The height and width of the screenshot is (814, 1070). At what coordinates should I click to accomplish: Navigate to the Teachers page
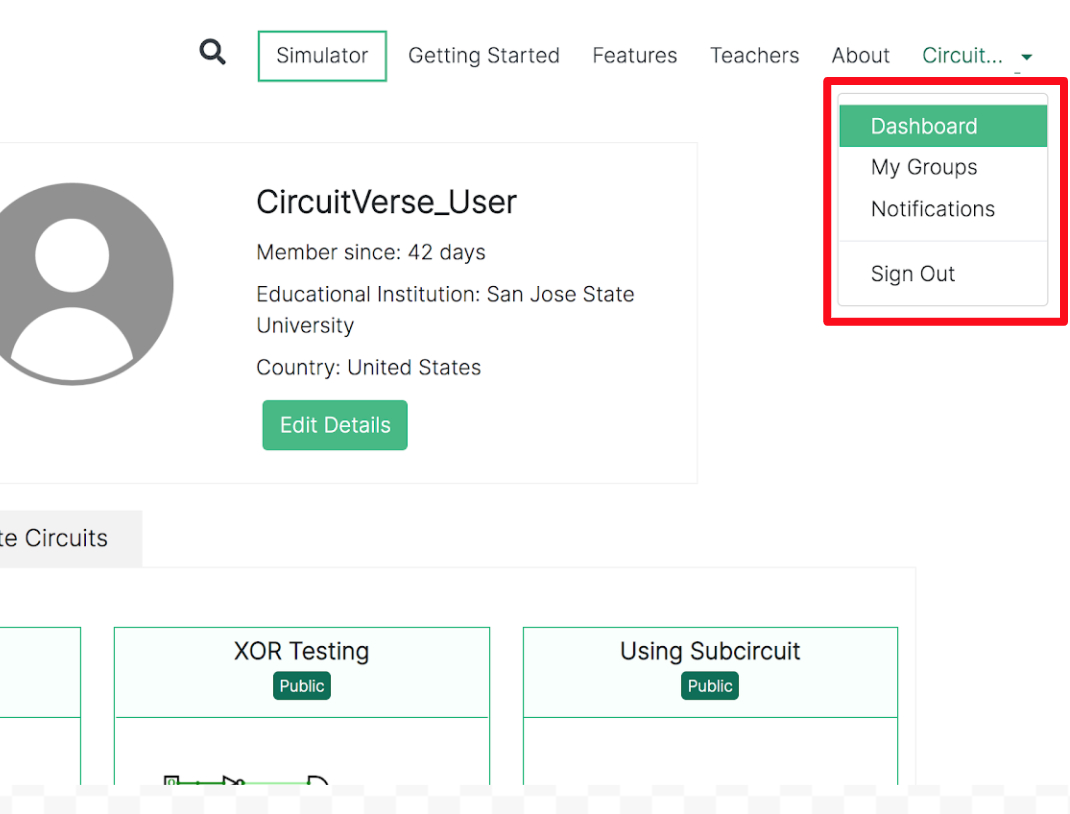(755, 56)
